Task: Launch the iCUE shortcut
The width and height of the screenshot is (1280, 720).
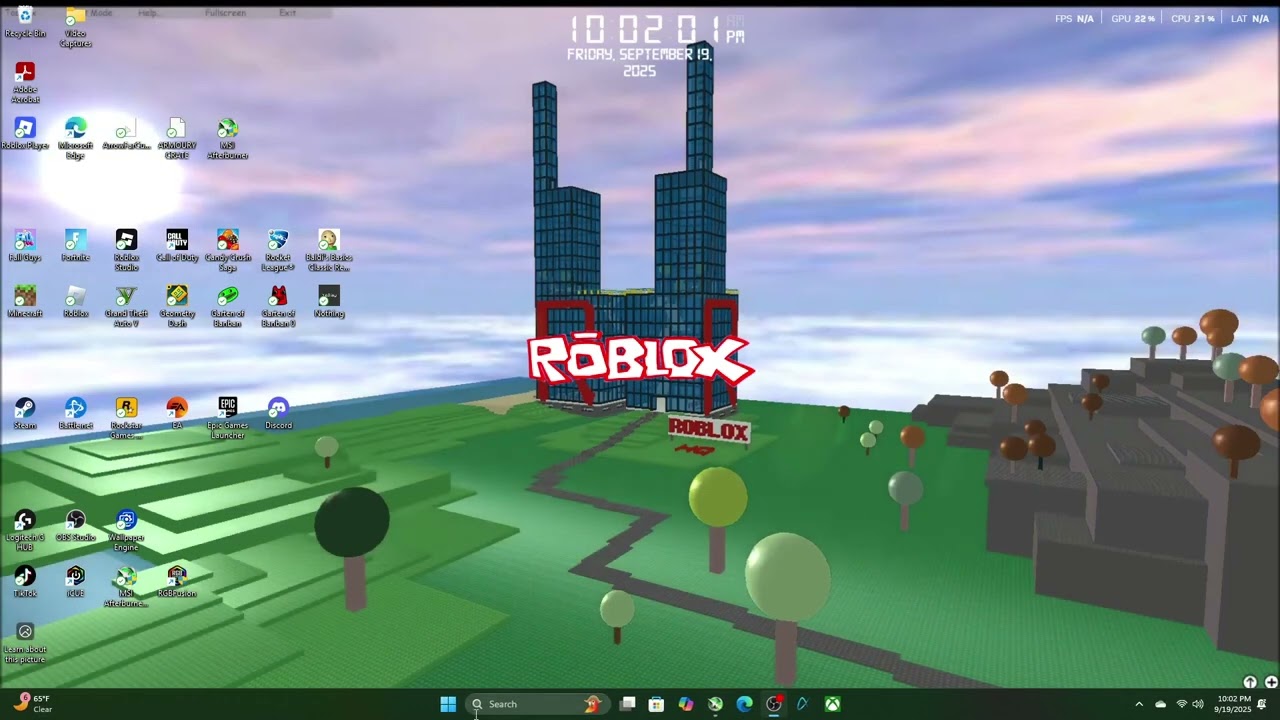Action: pos(75,582)
